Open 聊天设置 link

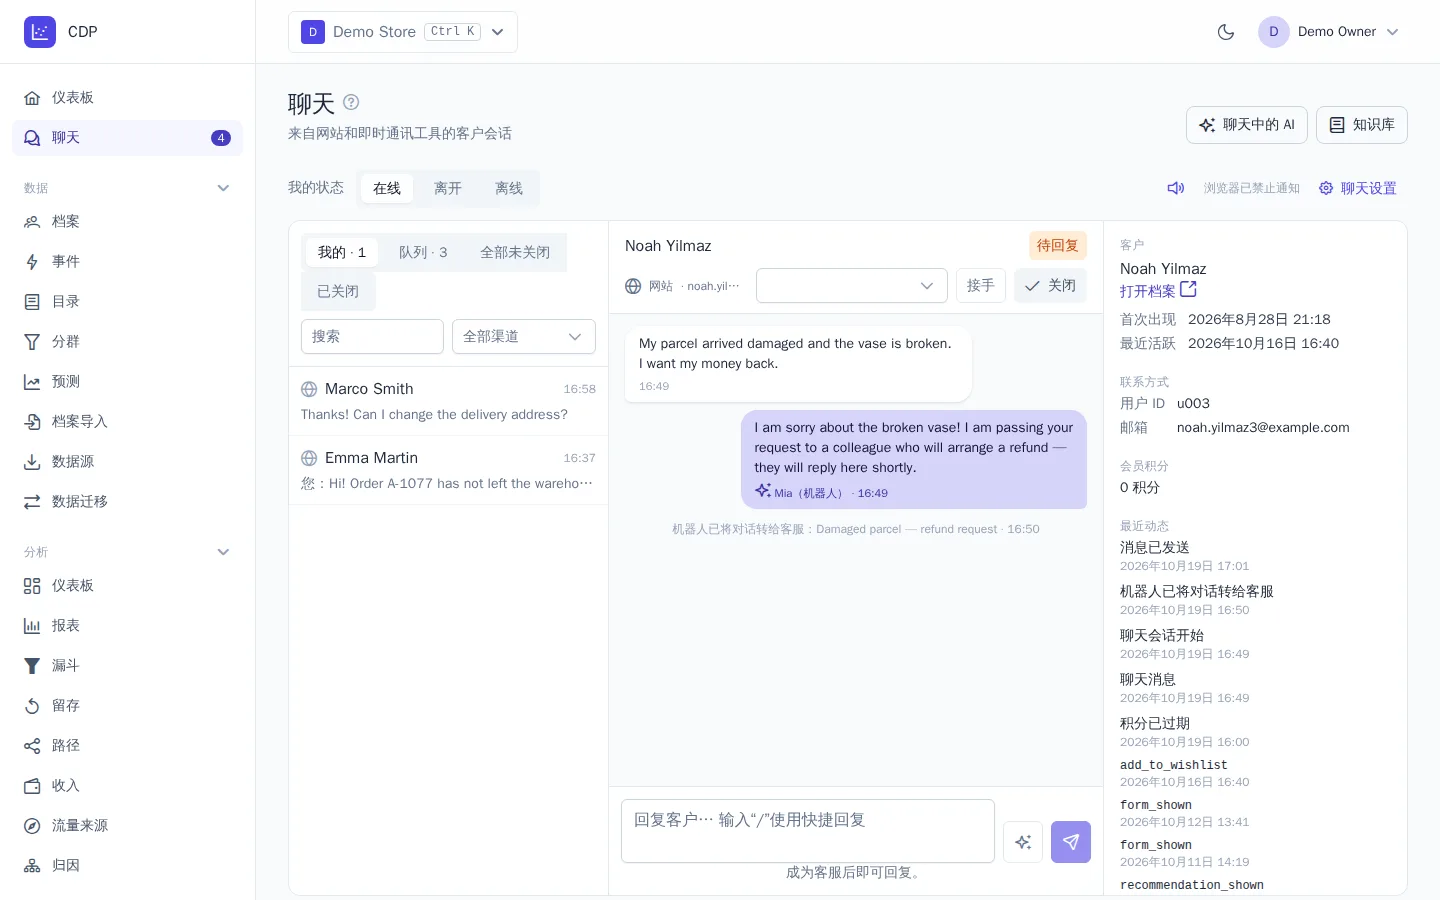(x=1358, y=188)
